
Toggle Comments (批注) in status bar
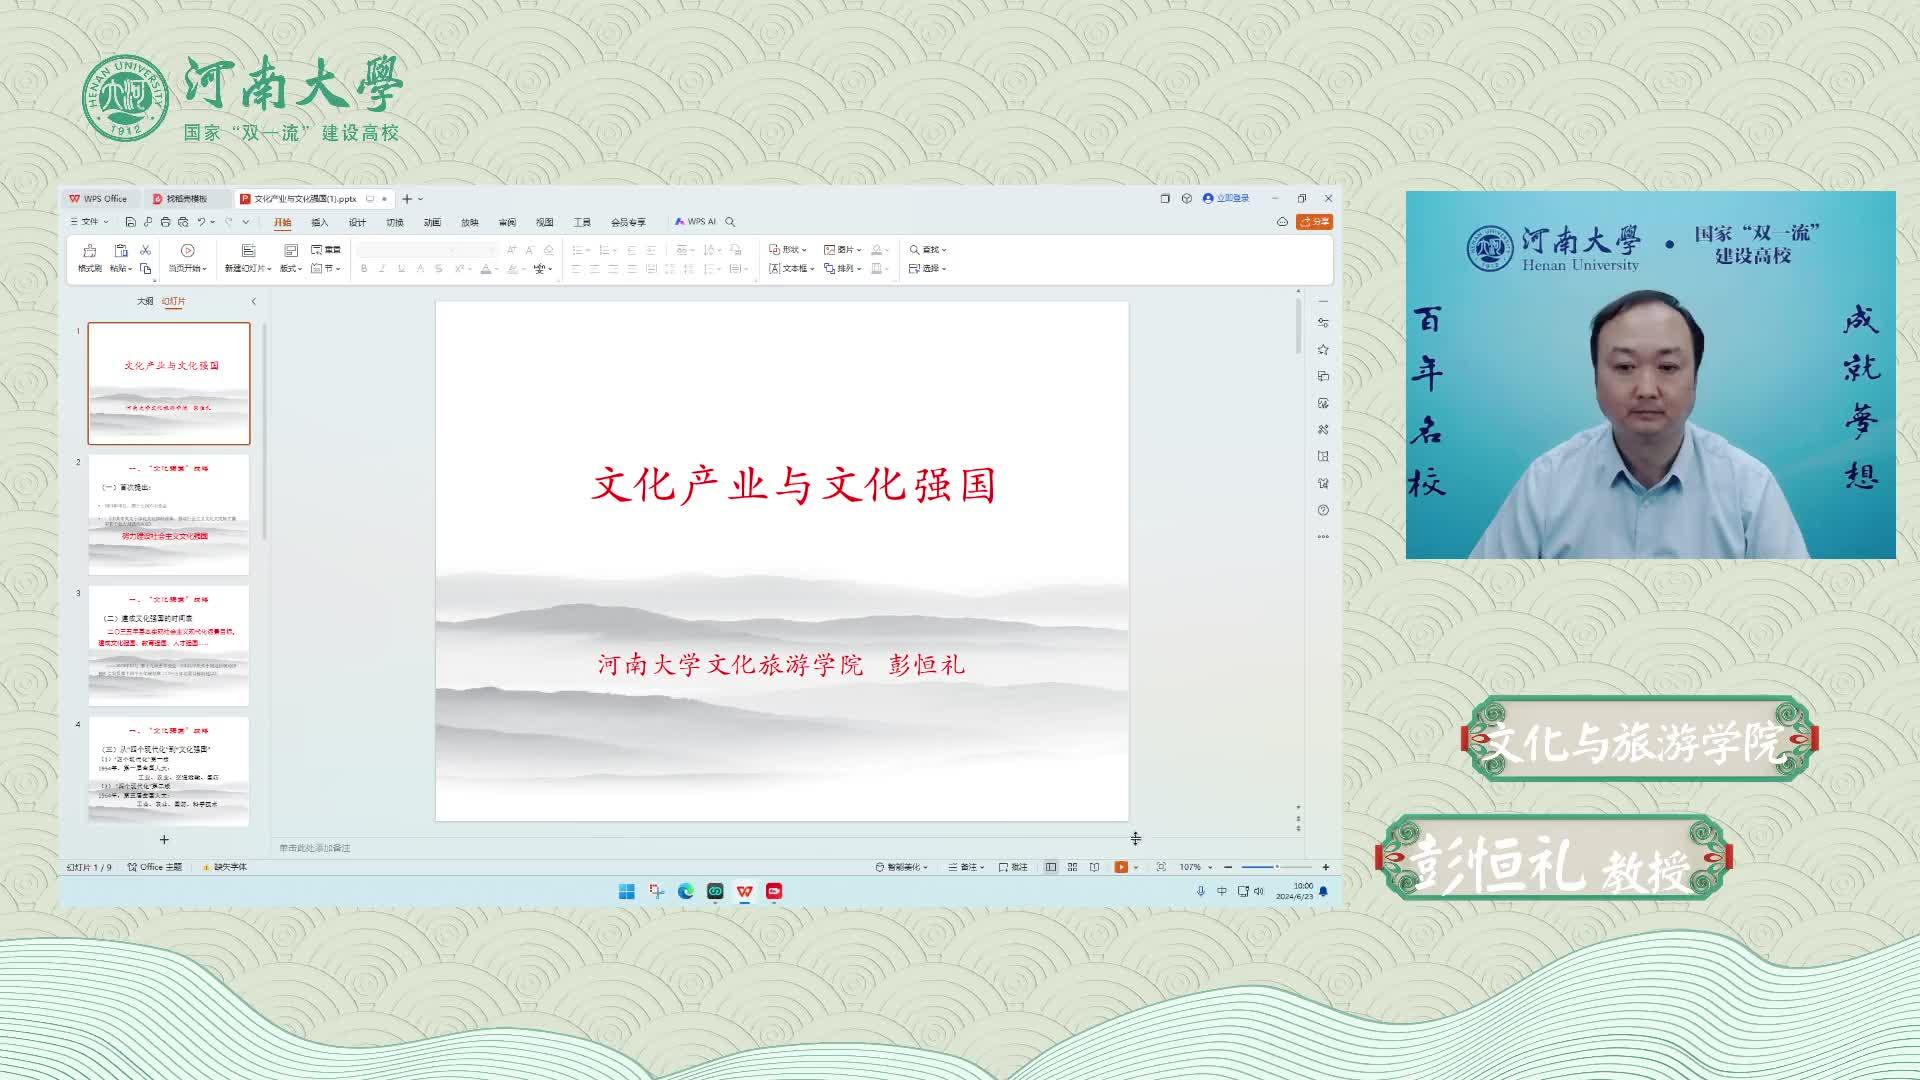(x=1013, y=867)
